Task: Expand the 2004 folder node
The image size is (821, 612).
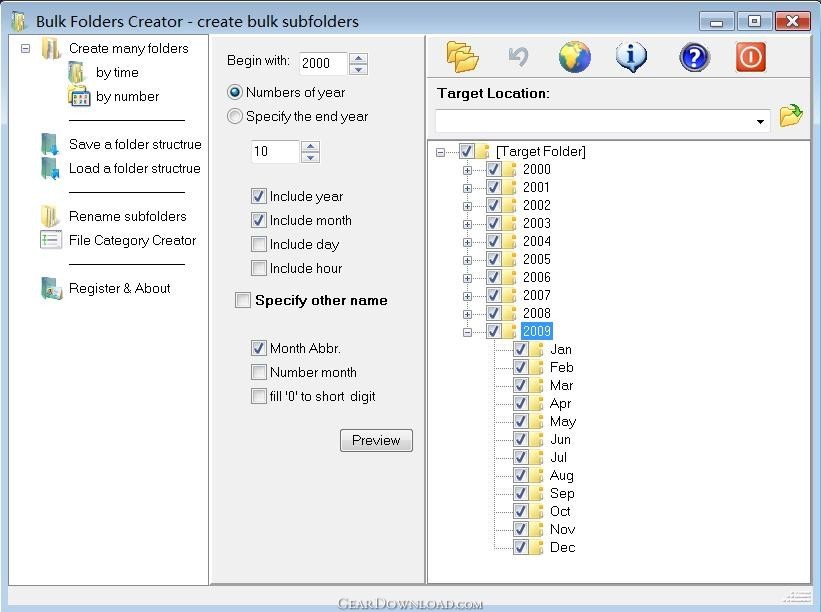Action: (x=468, y=242)
